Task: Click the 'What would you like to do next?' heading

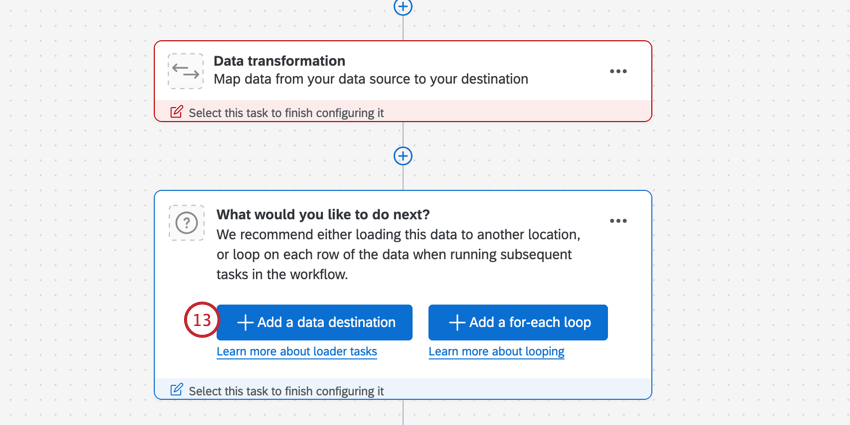Action: (x=323, y=214)
